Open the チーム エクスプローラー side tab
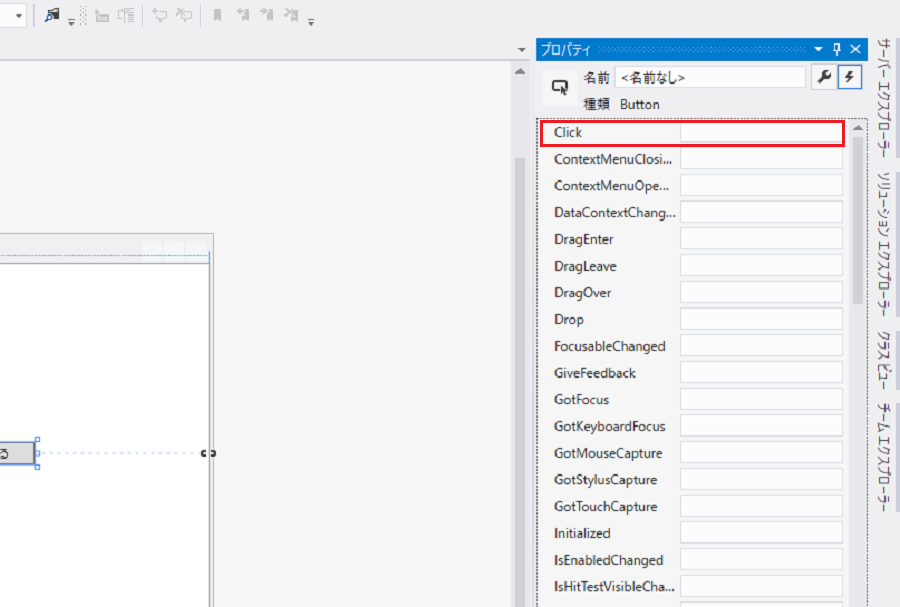 pos(884,457)
